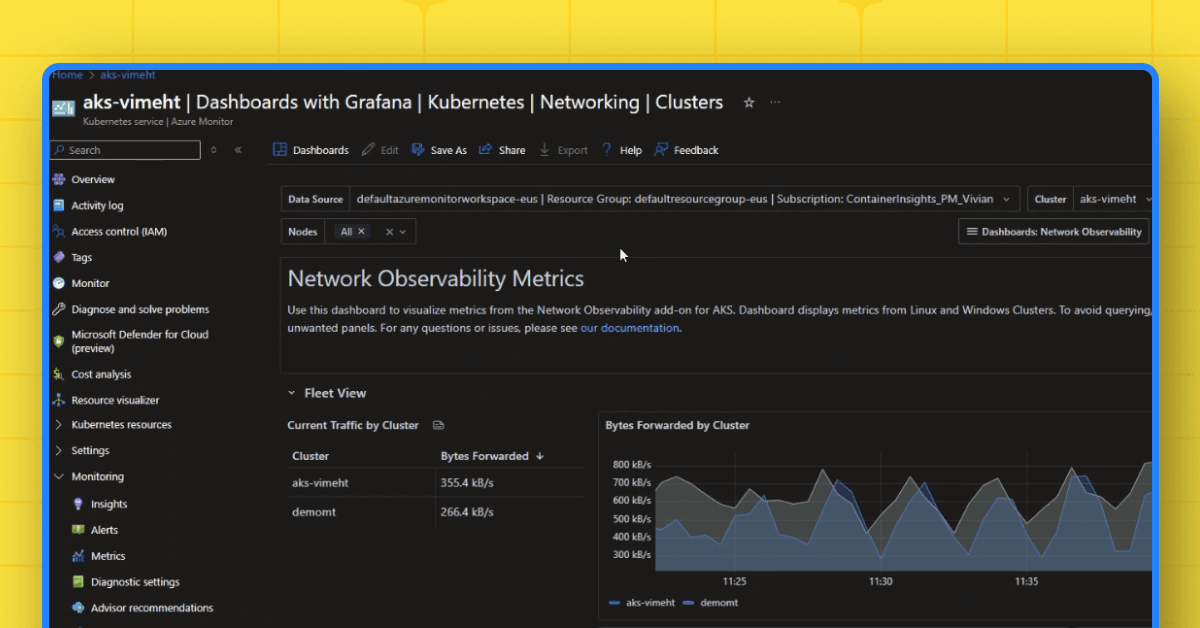The height and width of the screenshot is (628, 1200).
Task: Open the Overview icon in sidebar
Action: pyautogui.click(x=59, y=180)
